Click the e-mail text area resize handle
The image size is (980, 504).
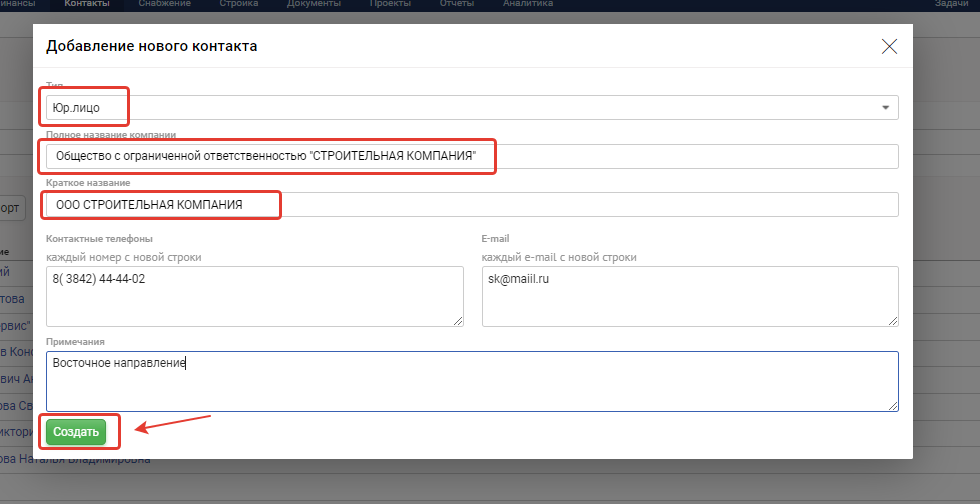[x=894, y=321]
